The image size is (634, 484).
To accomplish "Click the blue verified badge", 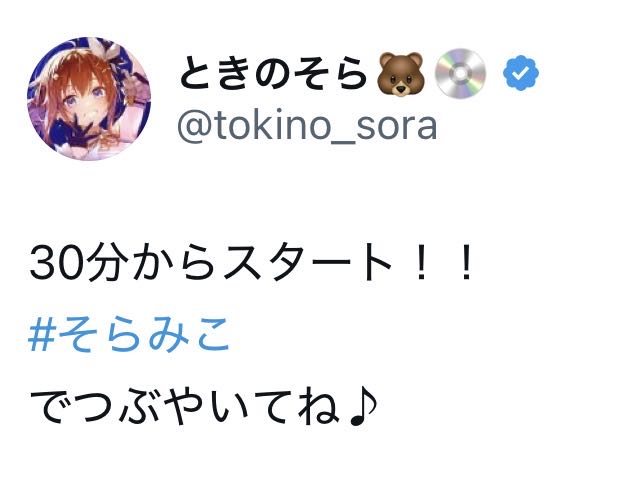I will click(520, 74).
